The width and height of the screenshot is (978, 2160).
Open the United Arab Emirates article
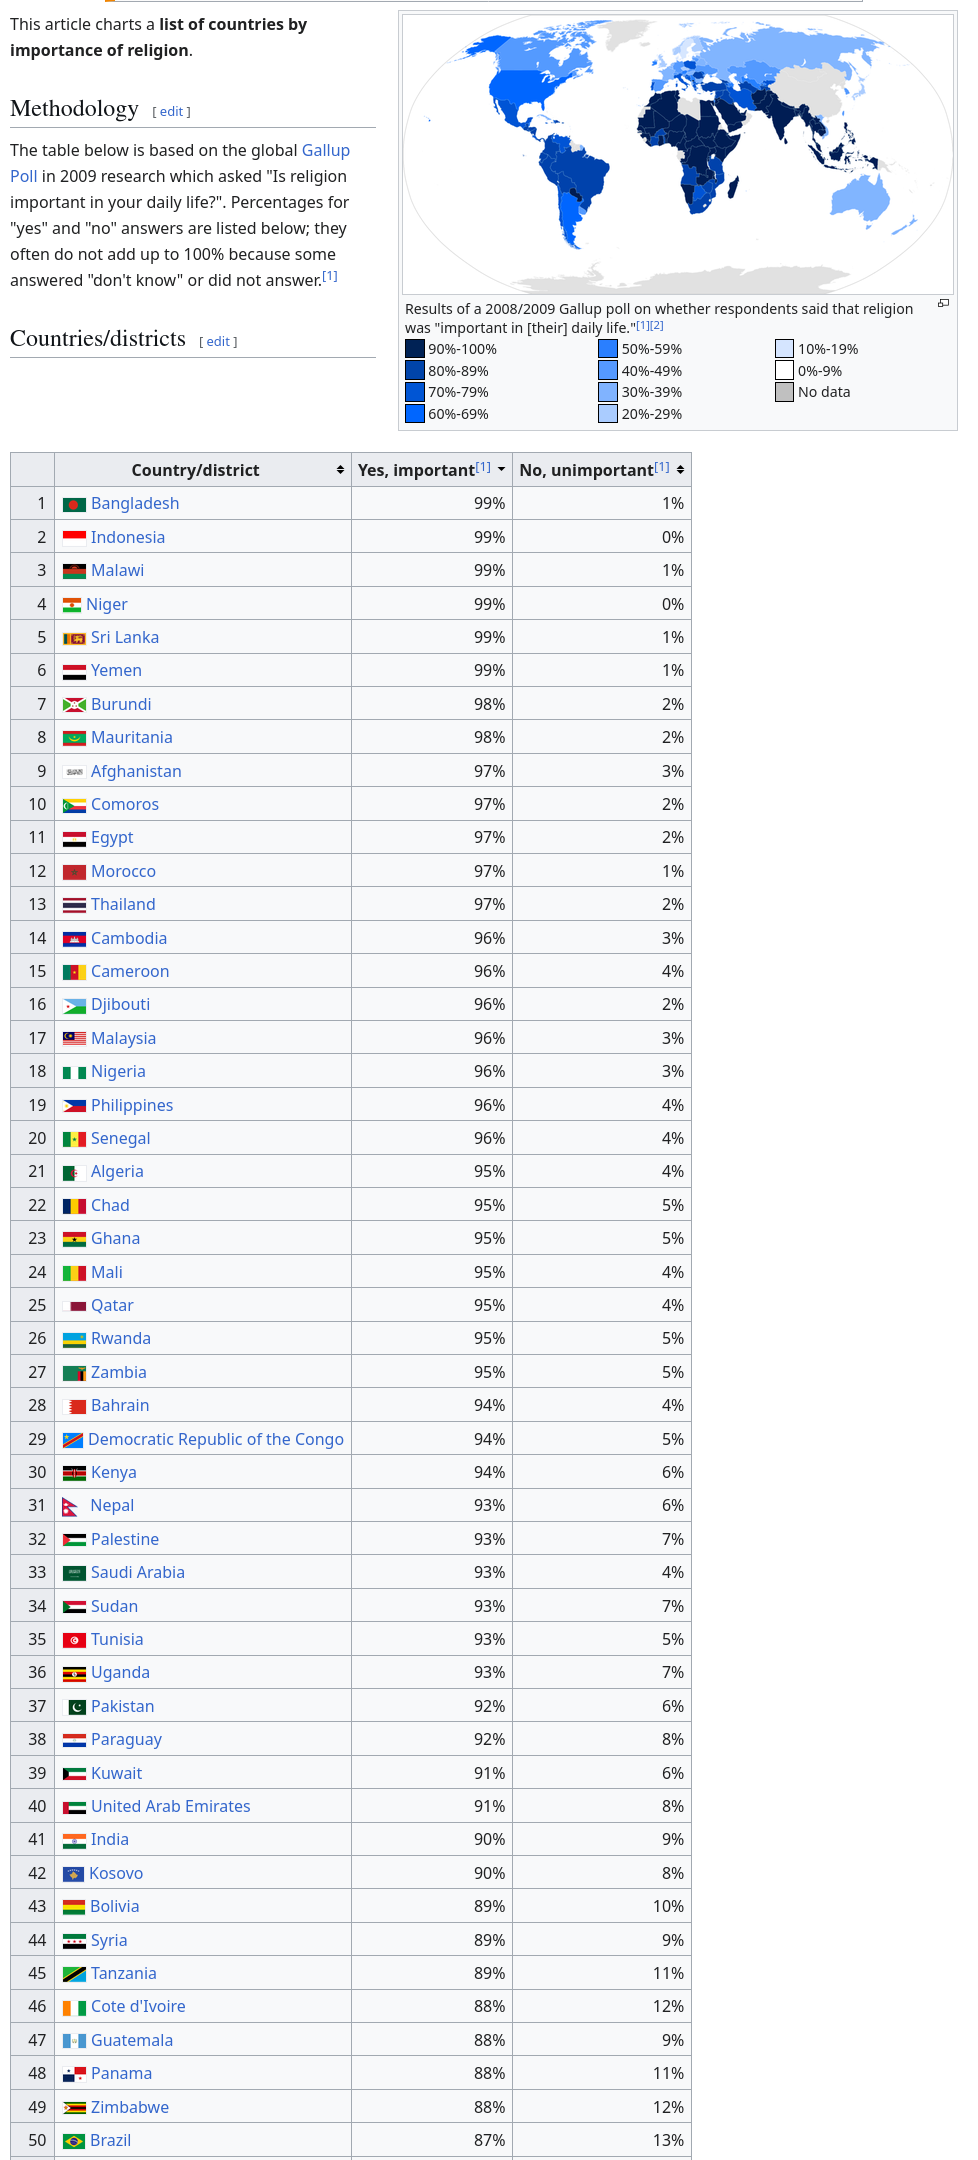(x=171, y=1806)
